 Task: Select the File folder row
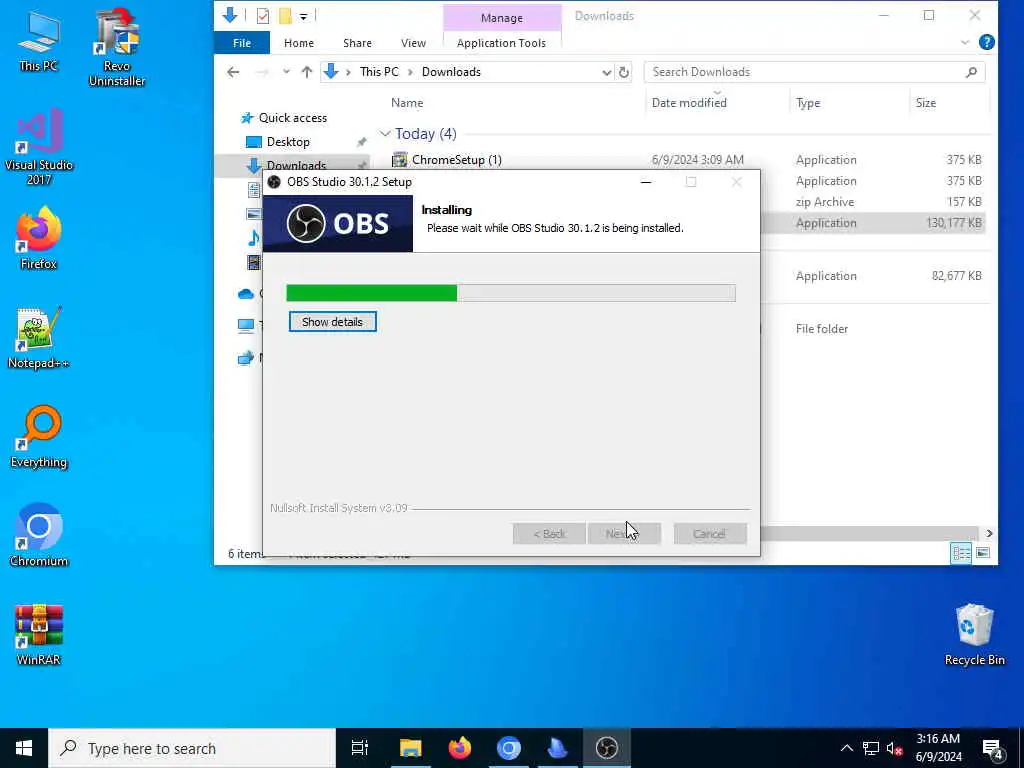873,329
